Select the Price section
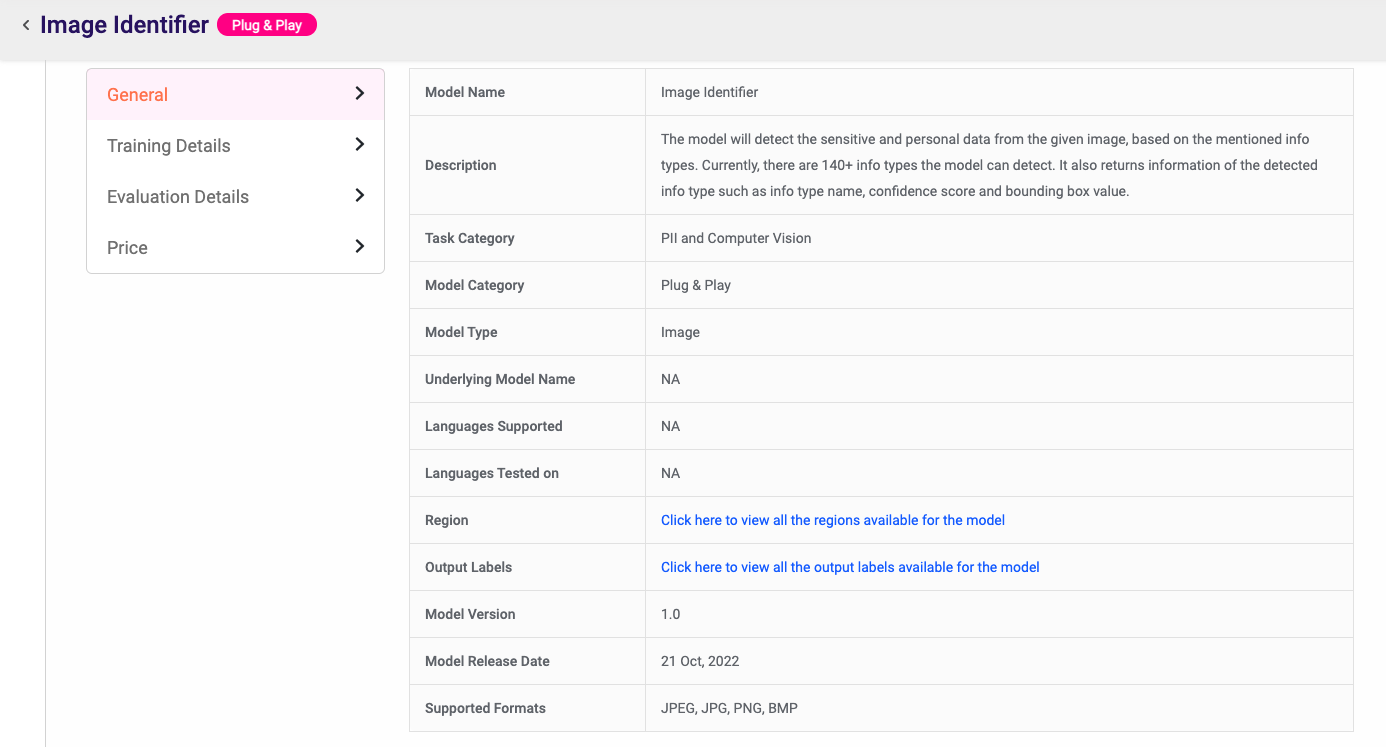Screen dimensions: 1386x747 pyautogui.click(x=127, y=248)
